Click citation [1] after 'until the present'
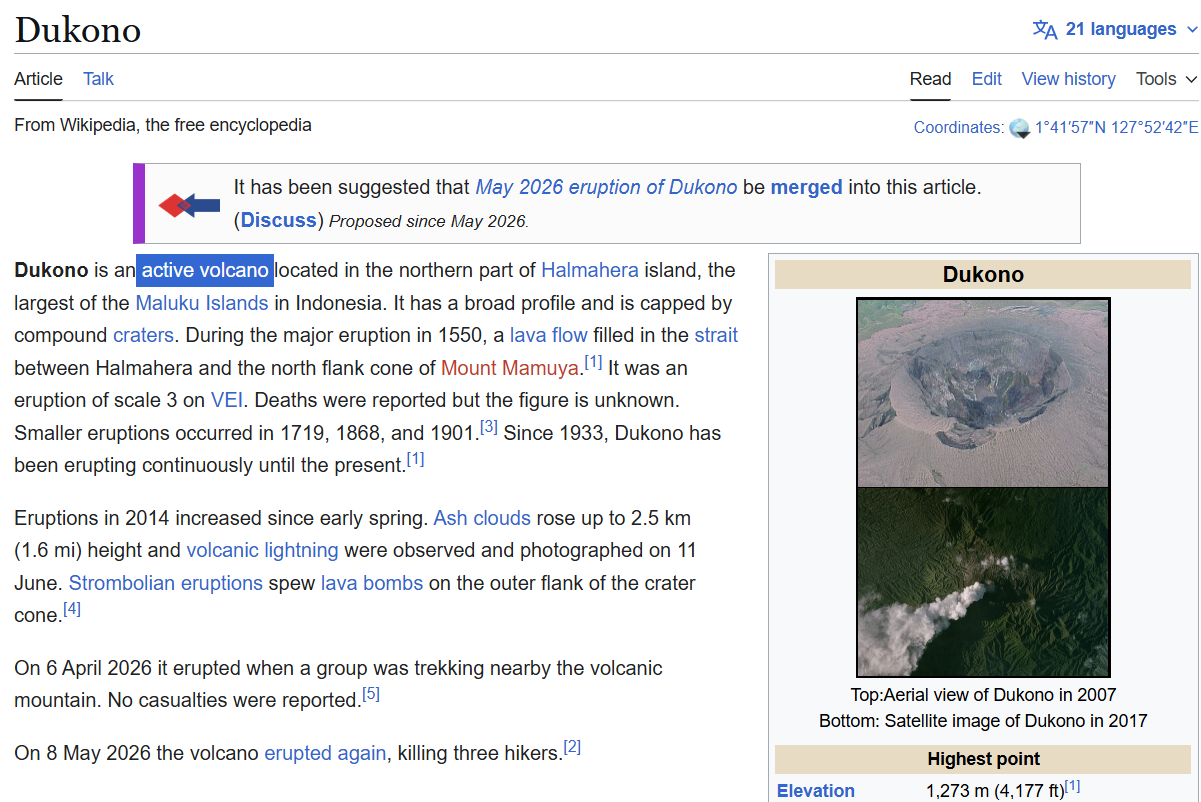This screenshot has height=802, width=1201. (x=415, y=459)
